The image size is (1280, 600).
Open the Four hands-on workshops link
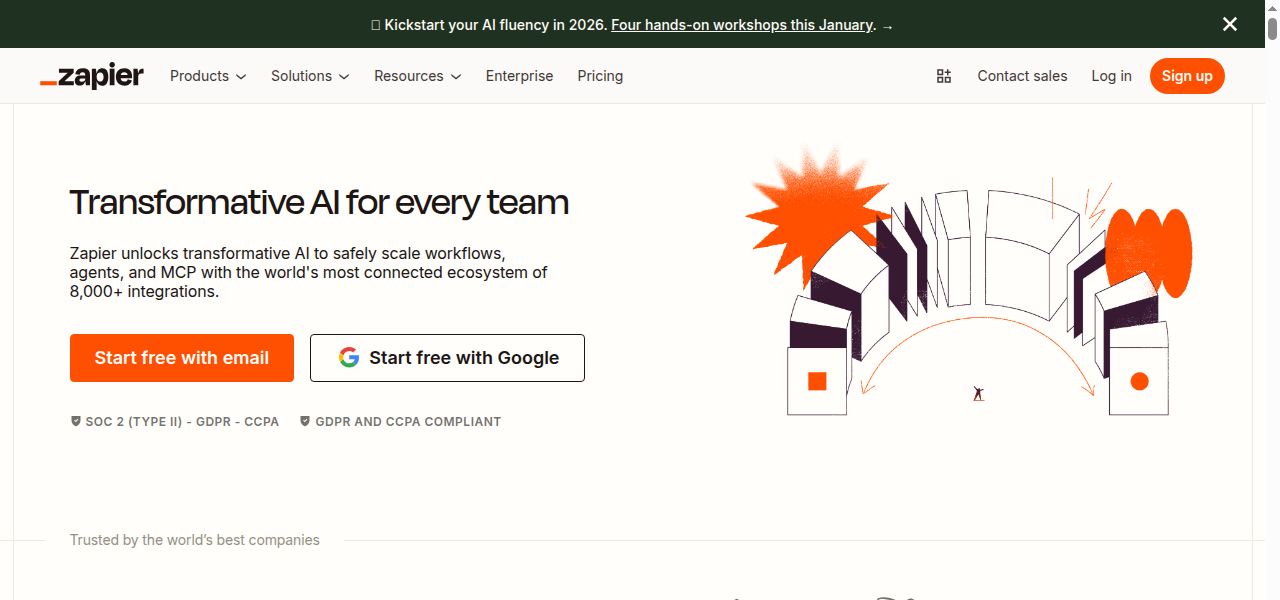742,25
